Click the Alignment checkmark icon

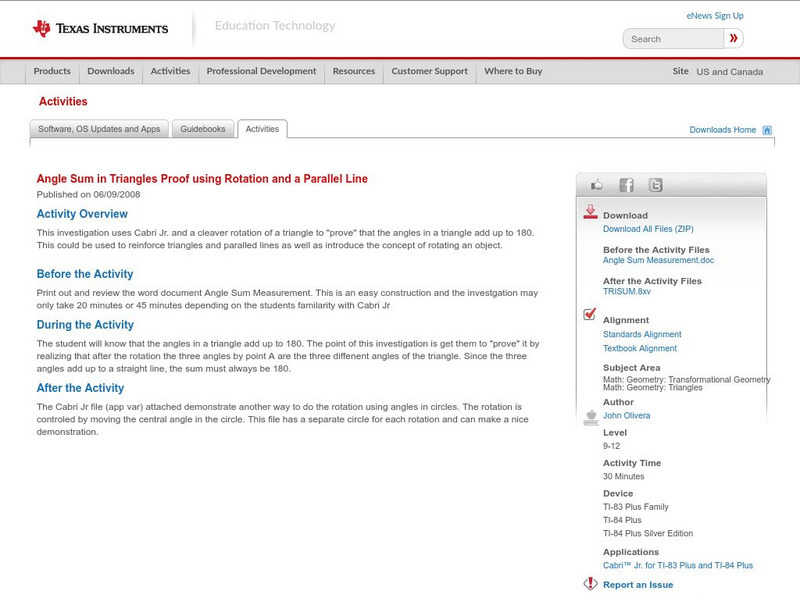click(x=590, y=314)
